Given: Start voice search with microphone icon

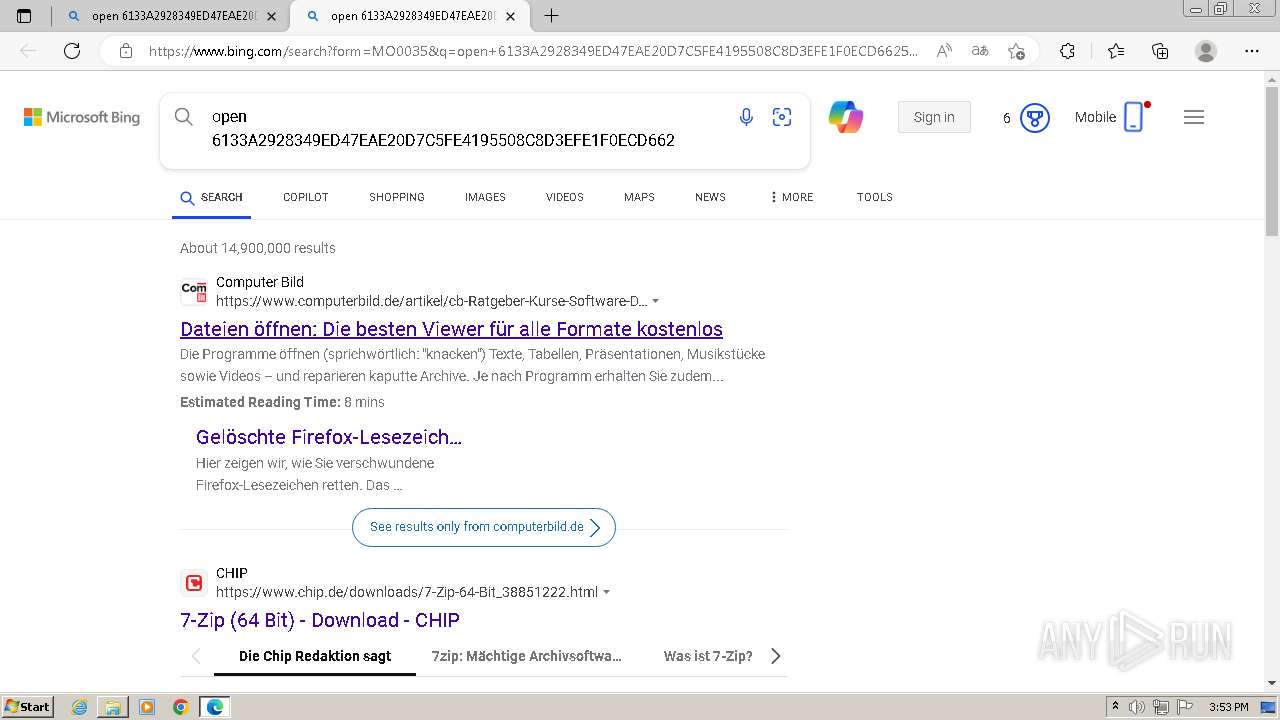Looking at the screenshot, I should pyautogui.click(x=746, y=117).
